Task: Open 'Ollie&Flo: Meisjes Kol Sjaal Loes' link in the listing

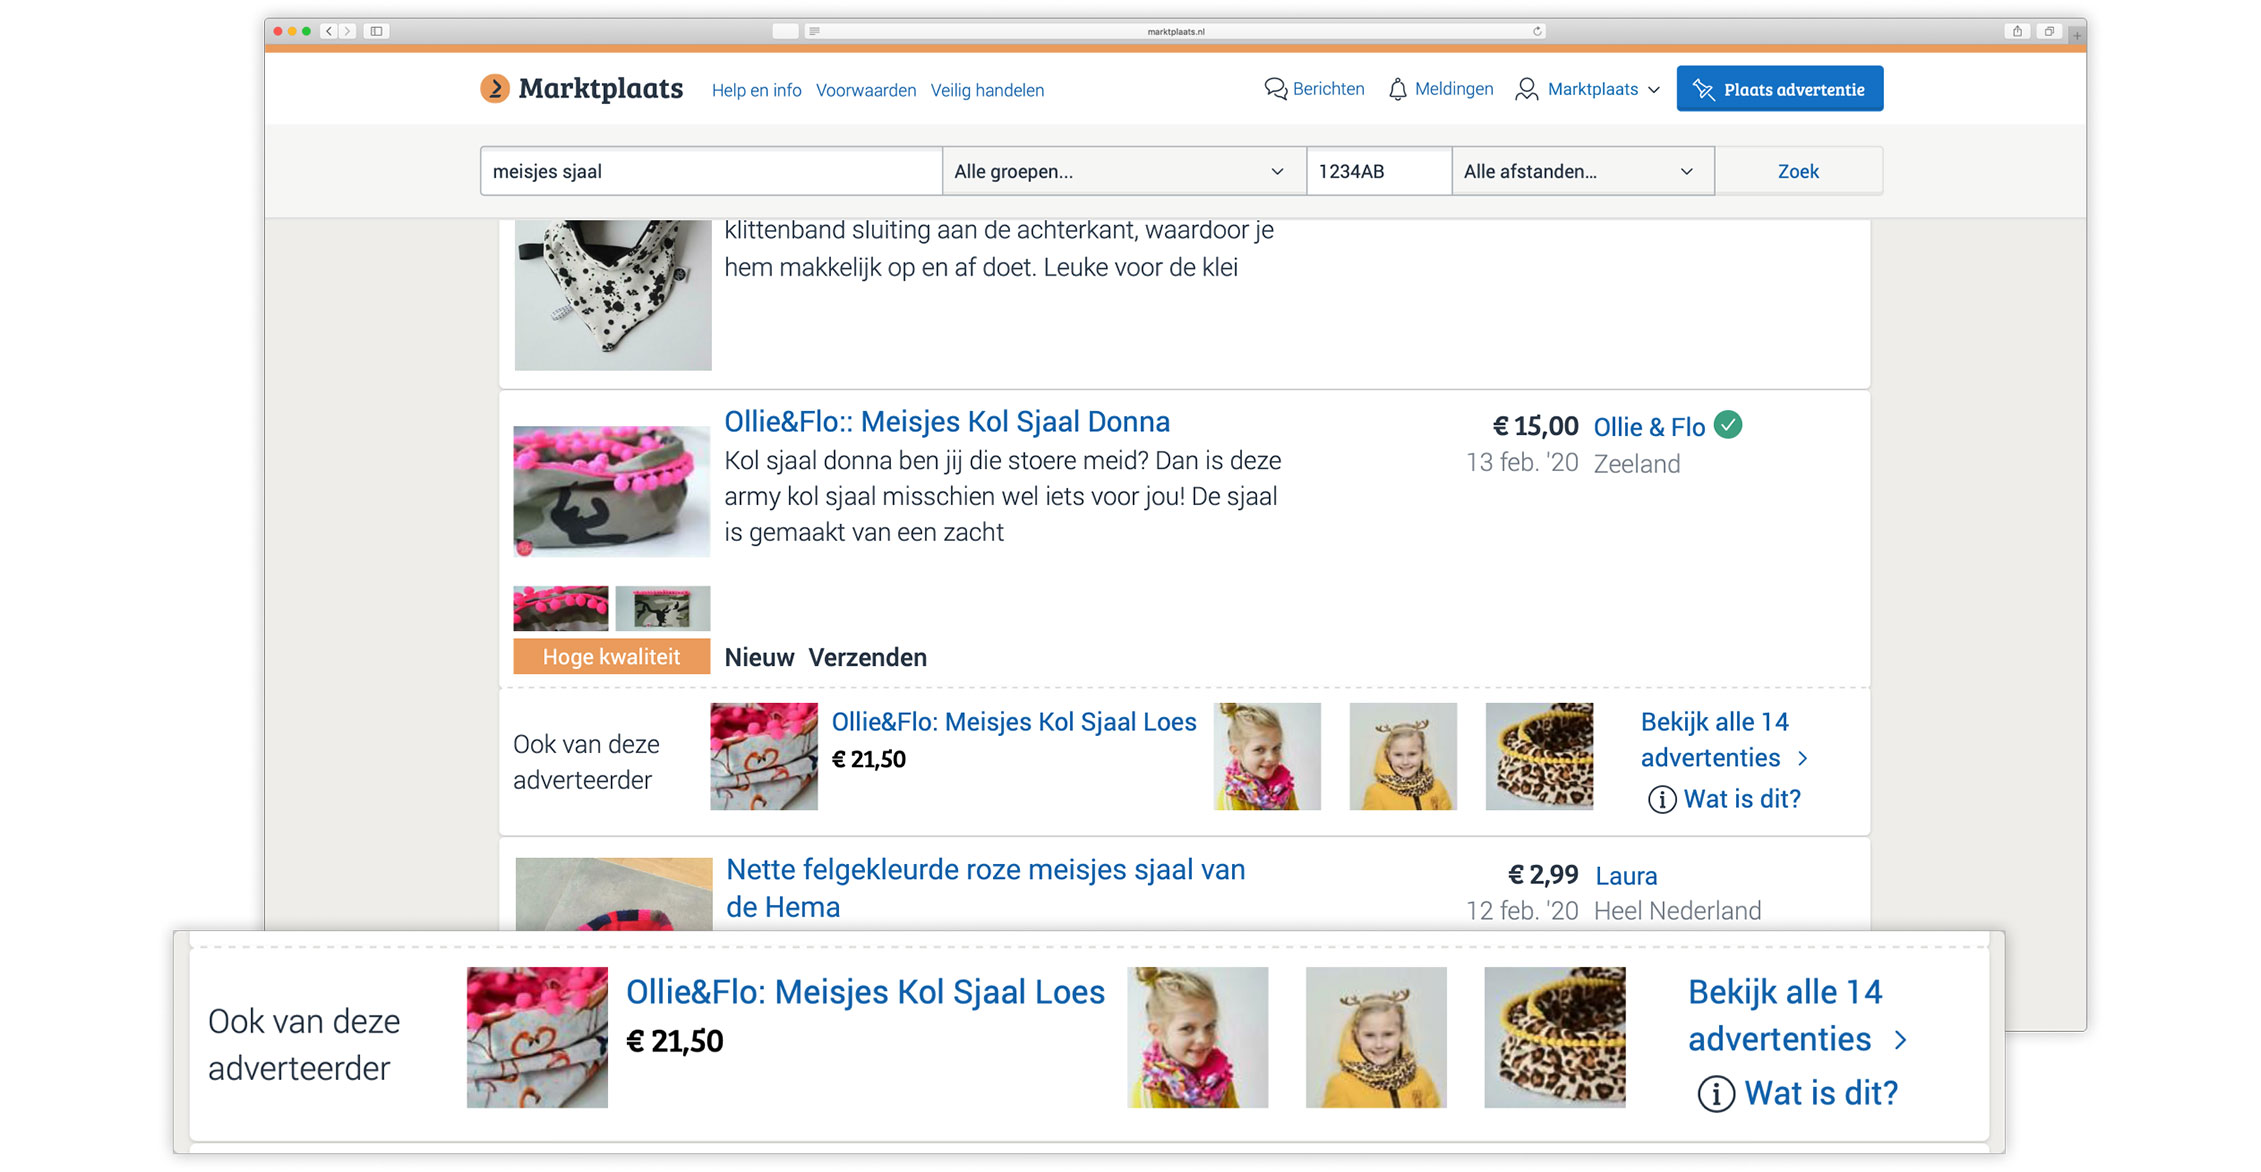Action: 1014,722
